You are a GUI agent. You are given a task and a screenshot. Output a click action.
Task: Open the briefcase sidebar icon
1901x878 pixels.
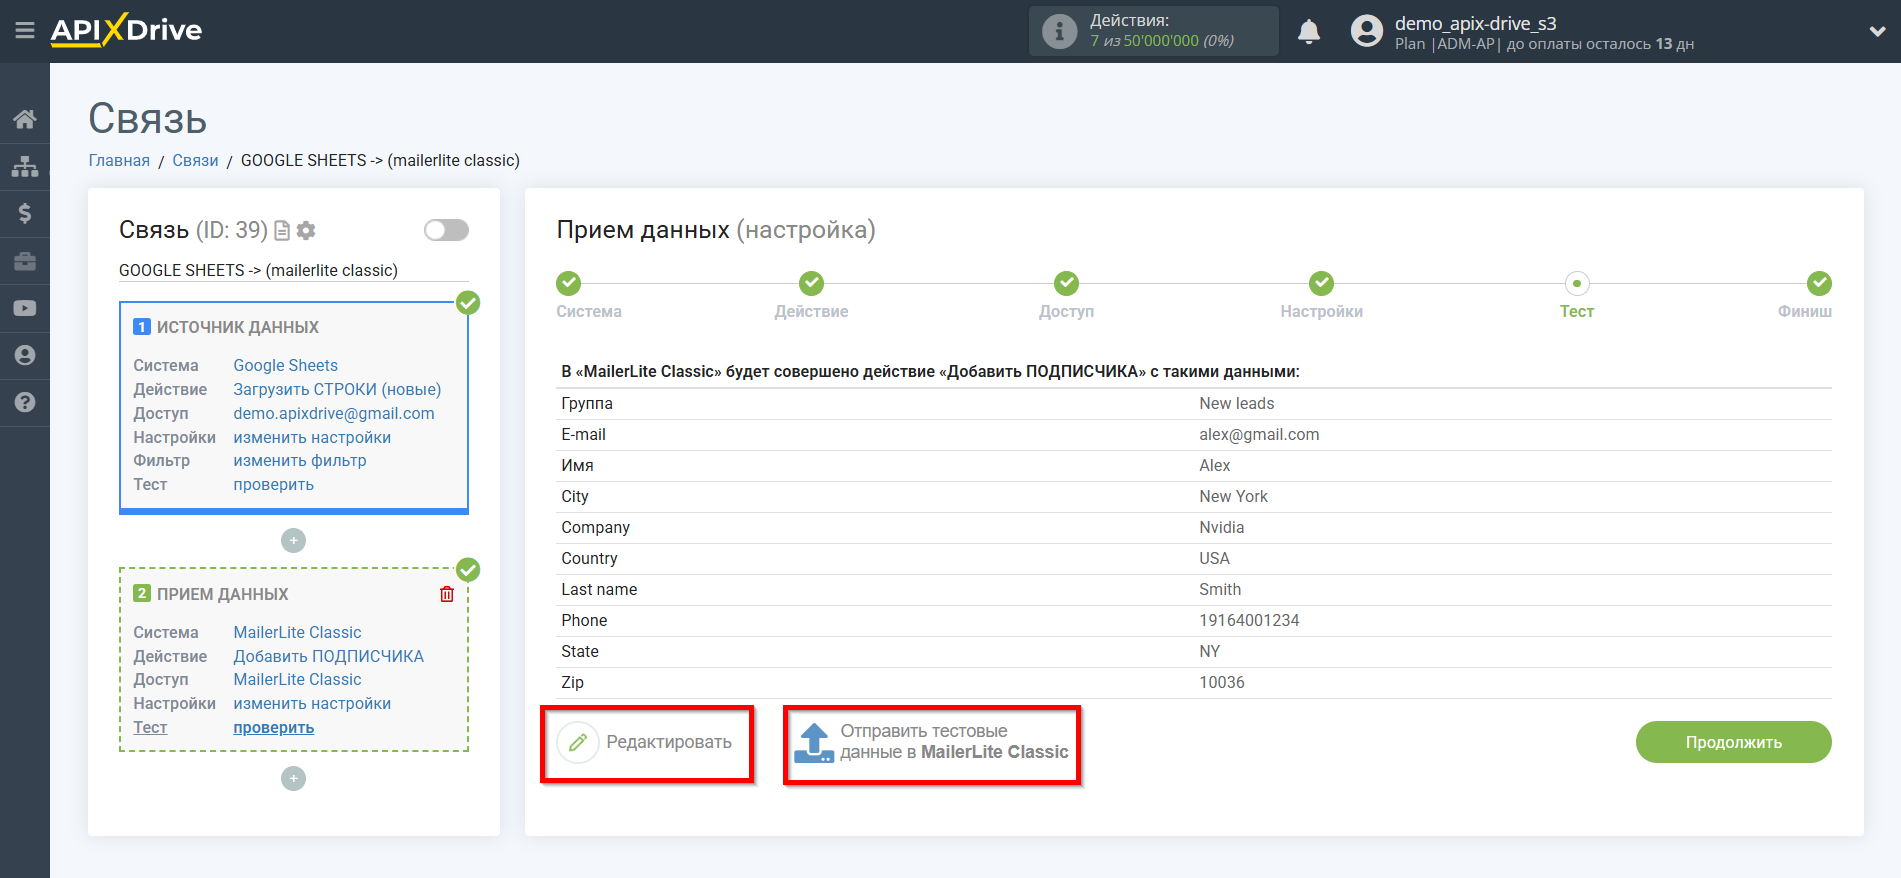tap(25, 261)
